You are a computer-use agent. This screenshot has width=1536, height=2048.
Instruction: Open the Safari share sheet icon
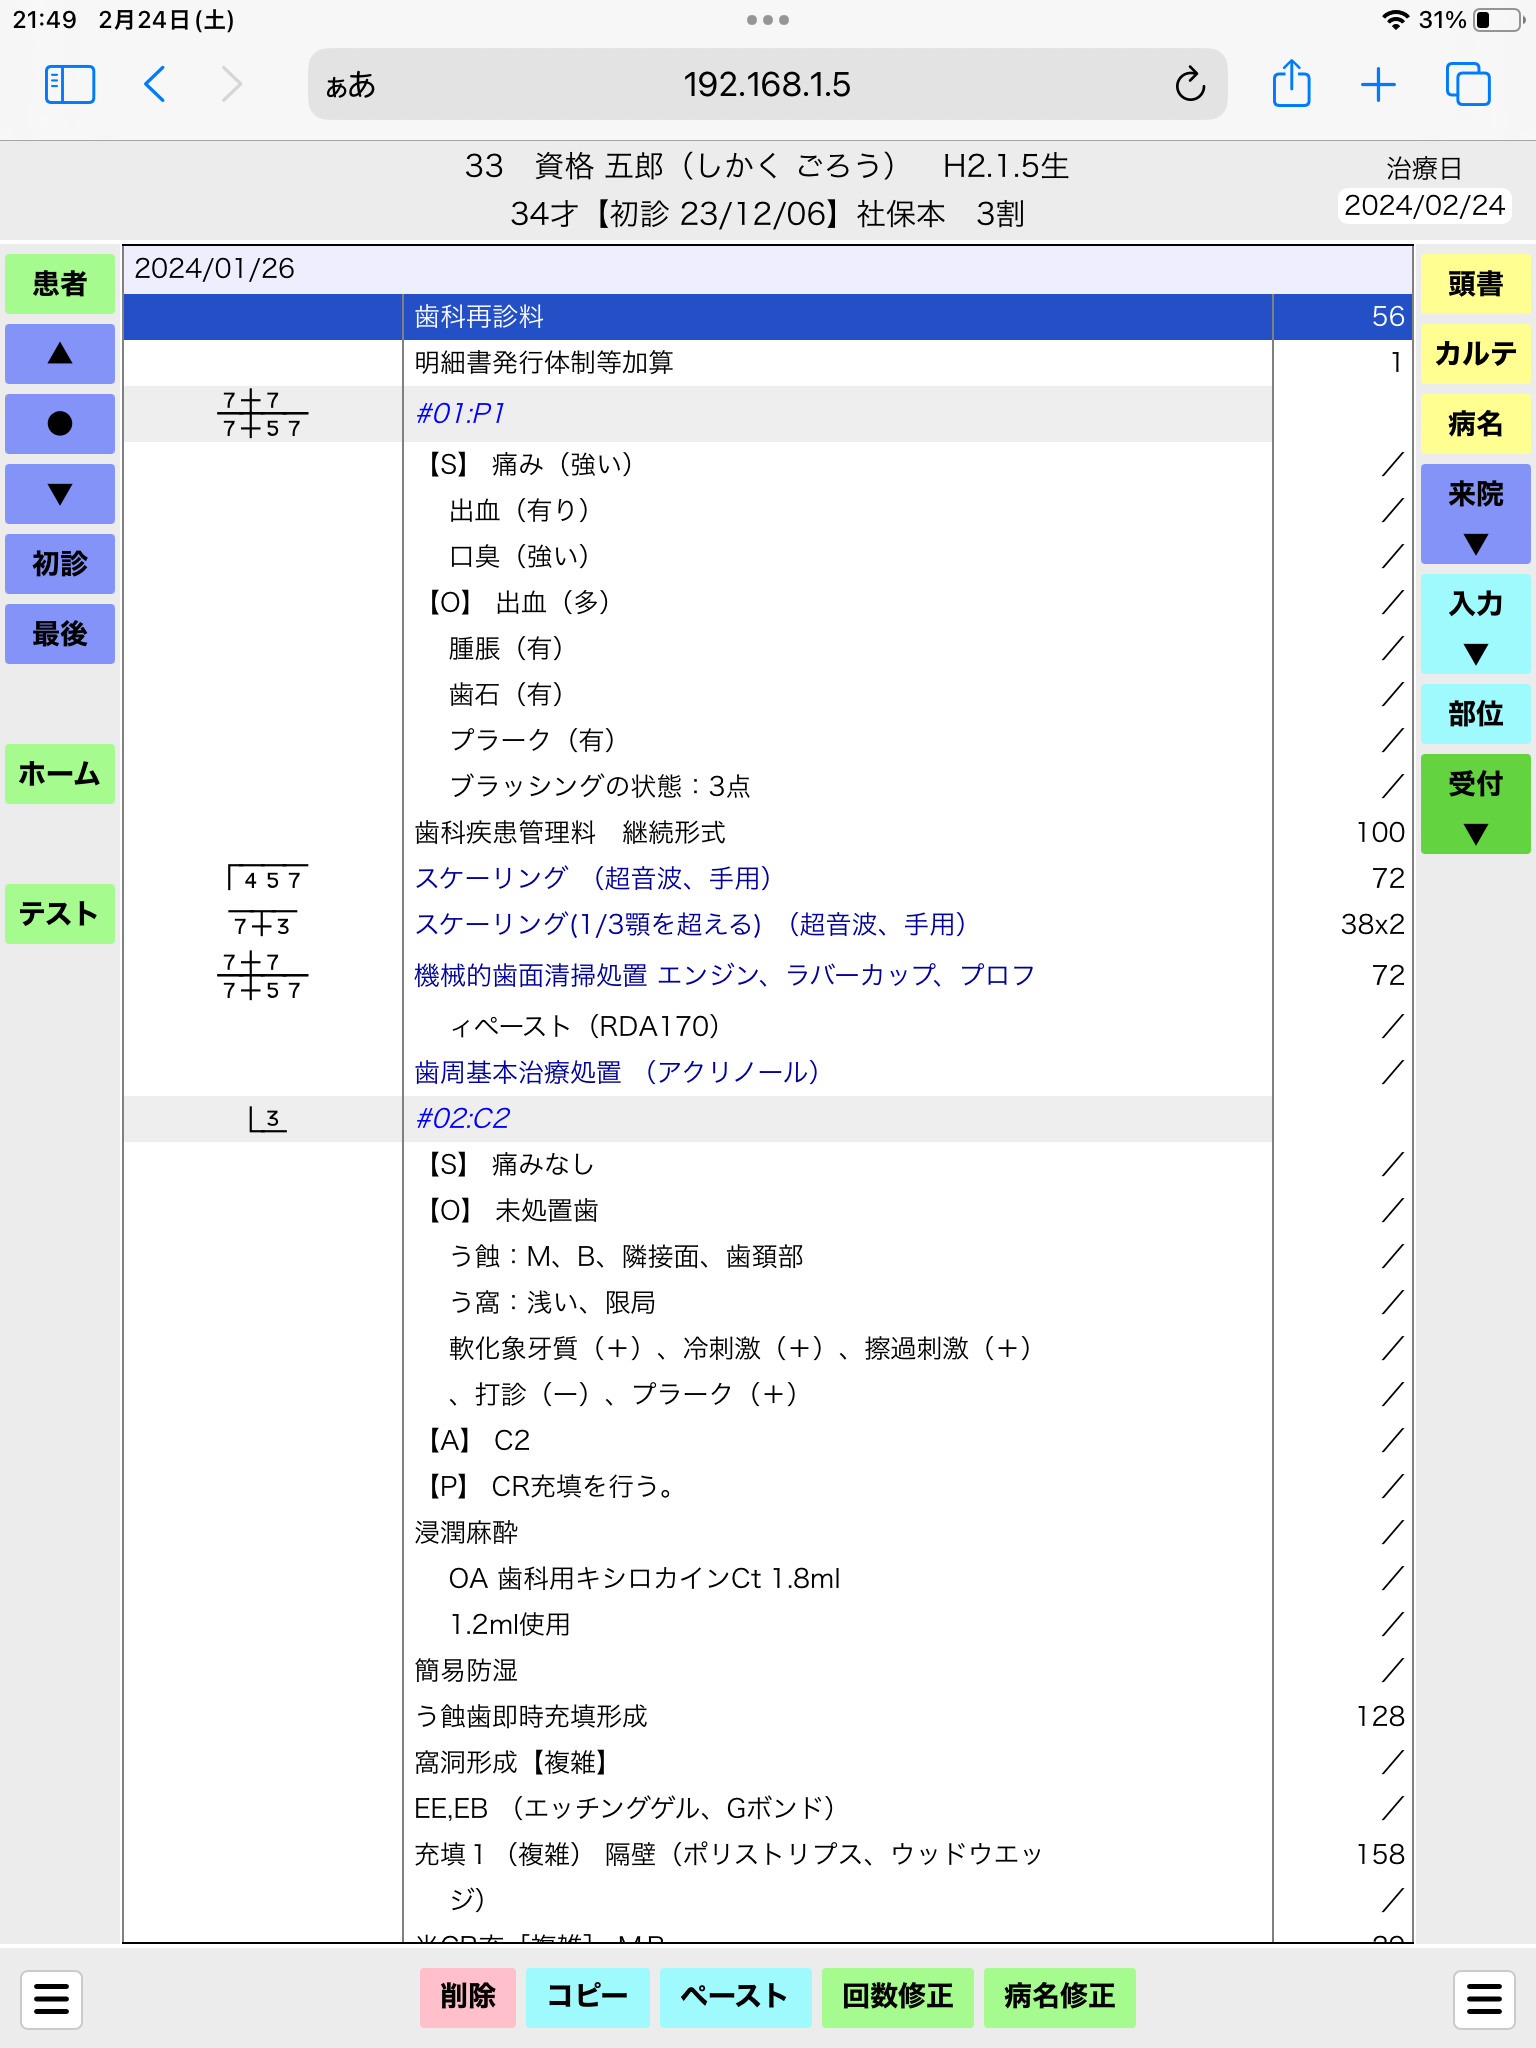pyautogui.click(x=1291, y=84)
